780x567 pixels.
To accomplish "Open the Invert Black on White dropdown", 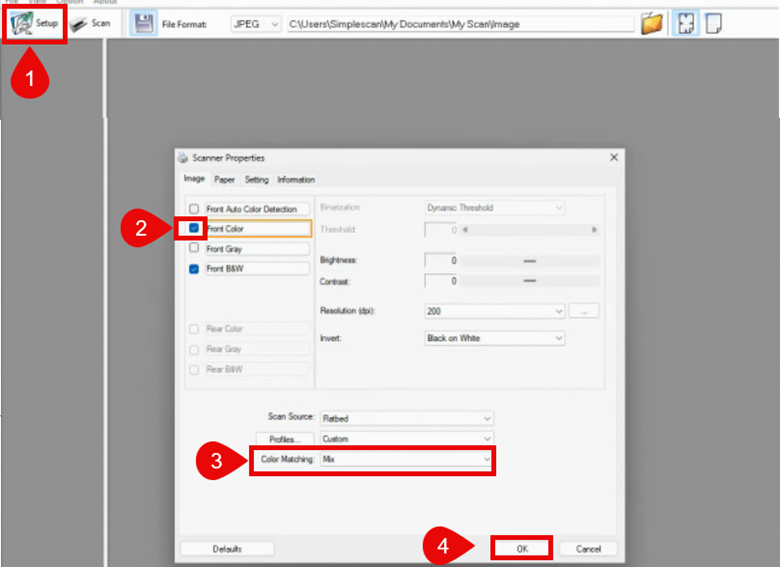I will click(x=494, y=338).
